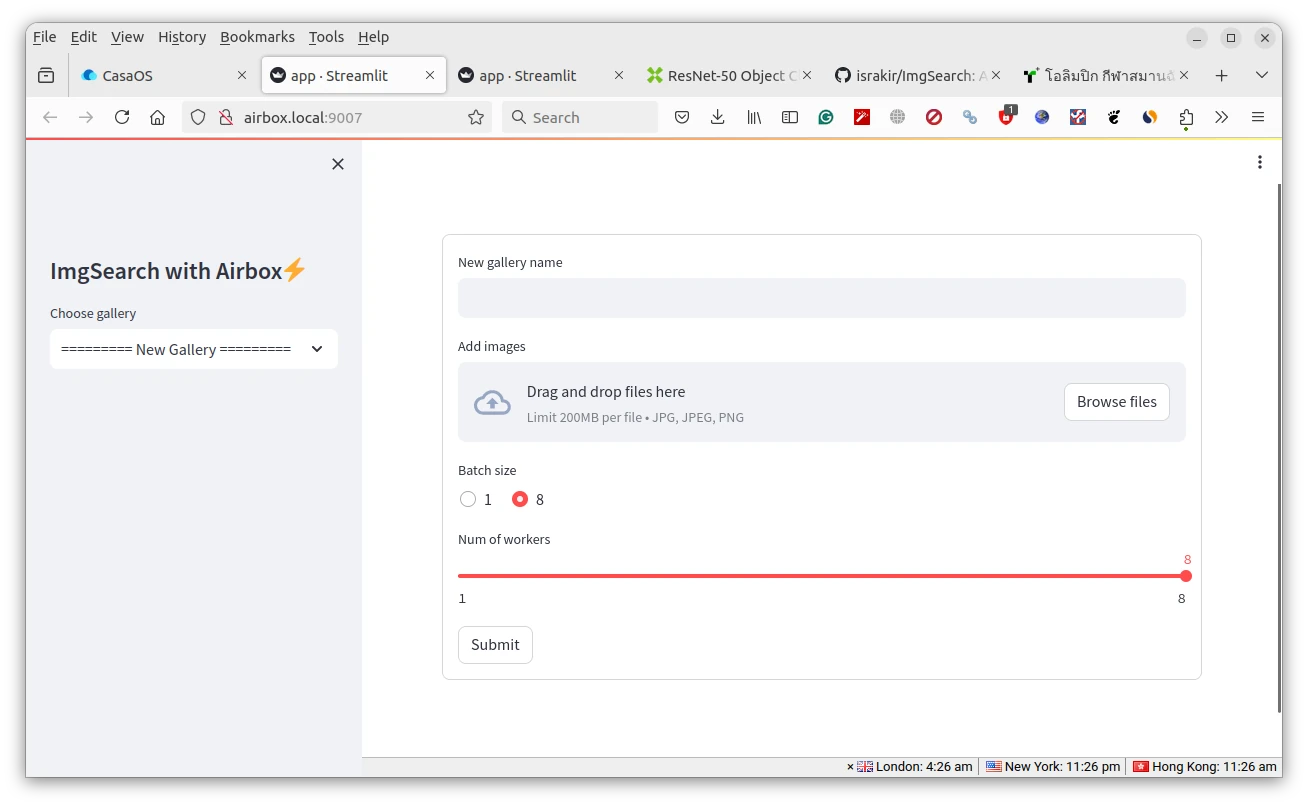Open the Tools menu
Viewport: 1308px width, 806px height.
326,37
